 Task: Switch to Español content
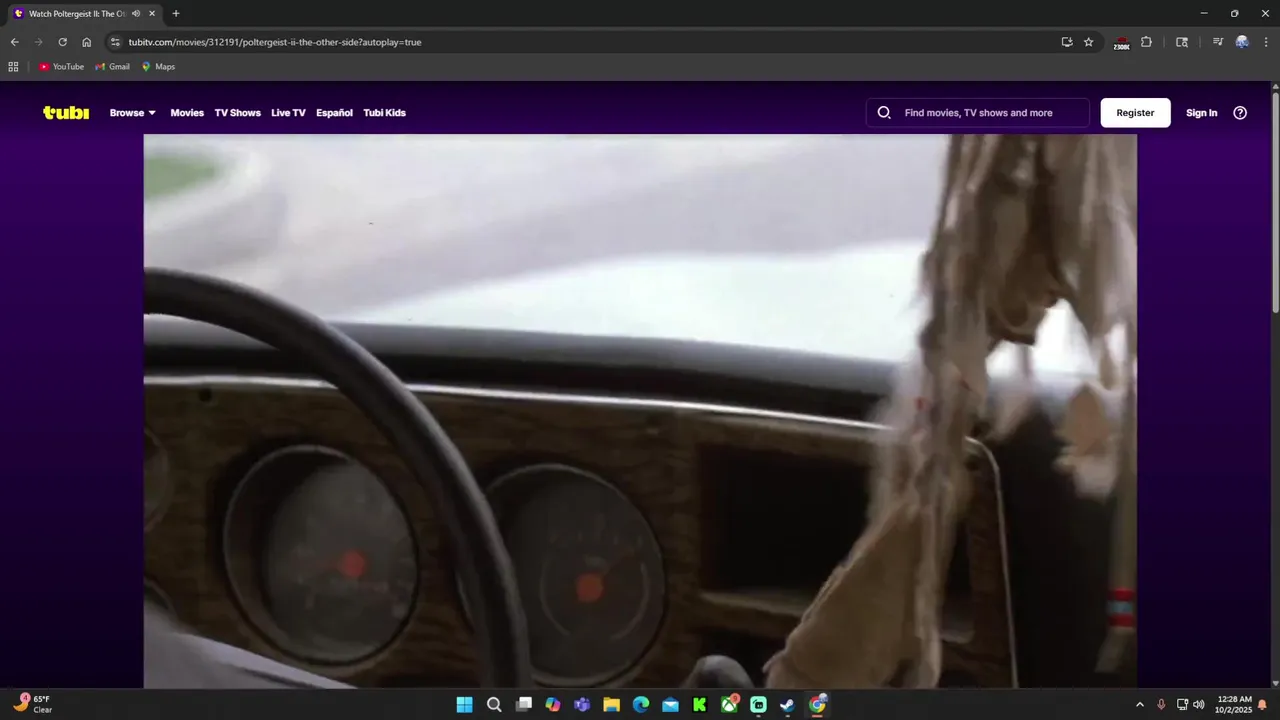pos(334,113)
